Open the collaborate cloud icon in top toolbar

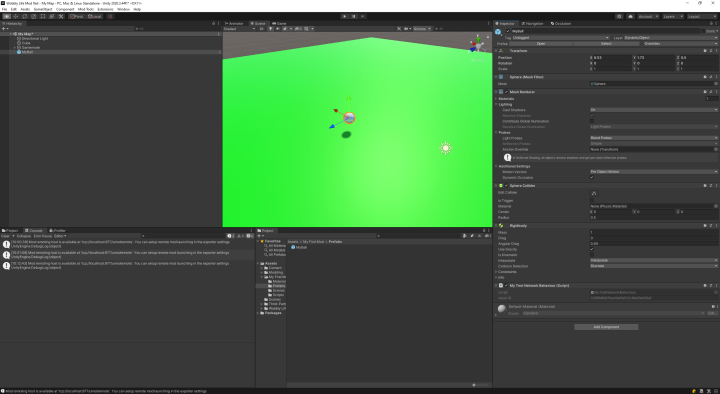(630, 16)
